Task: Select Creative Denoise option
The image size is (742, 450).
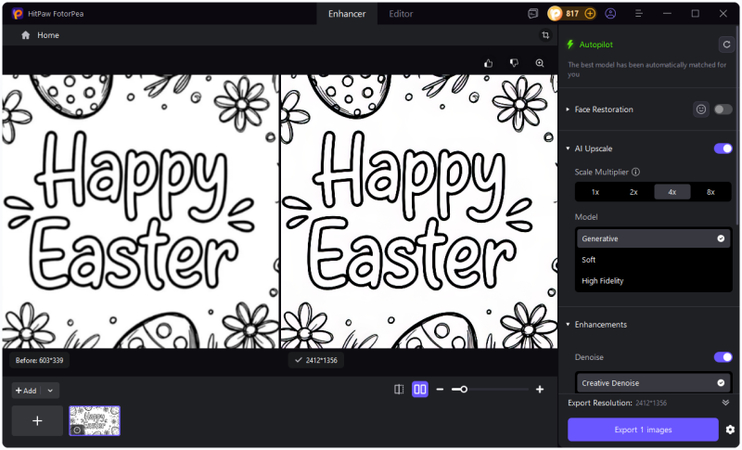Action: tap(654, 383)
